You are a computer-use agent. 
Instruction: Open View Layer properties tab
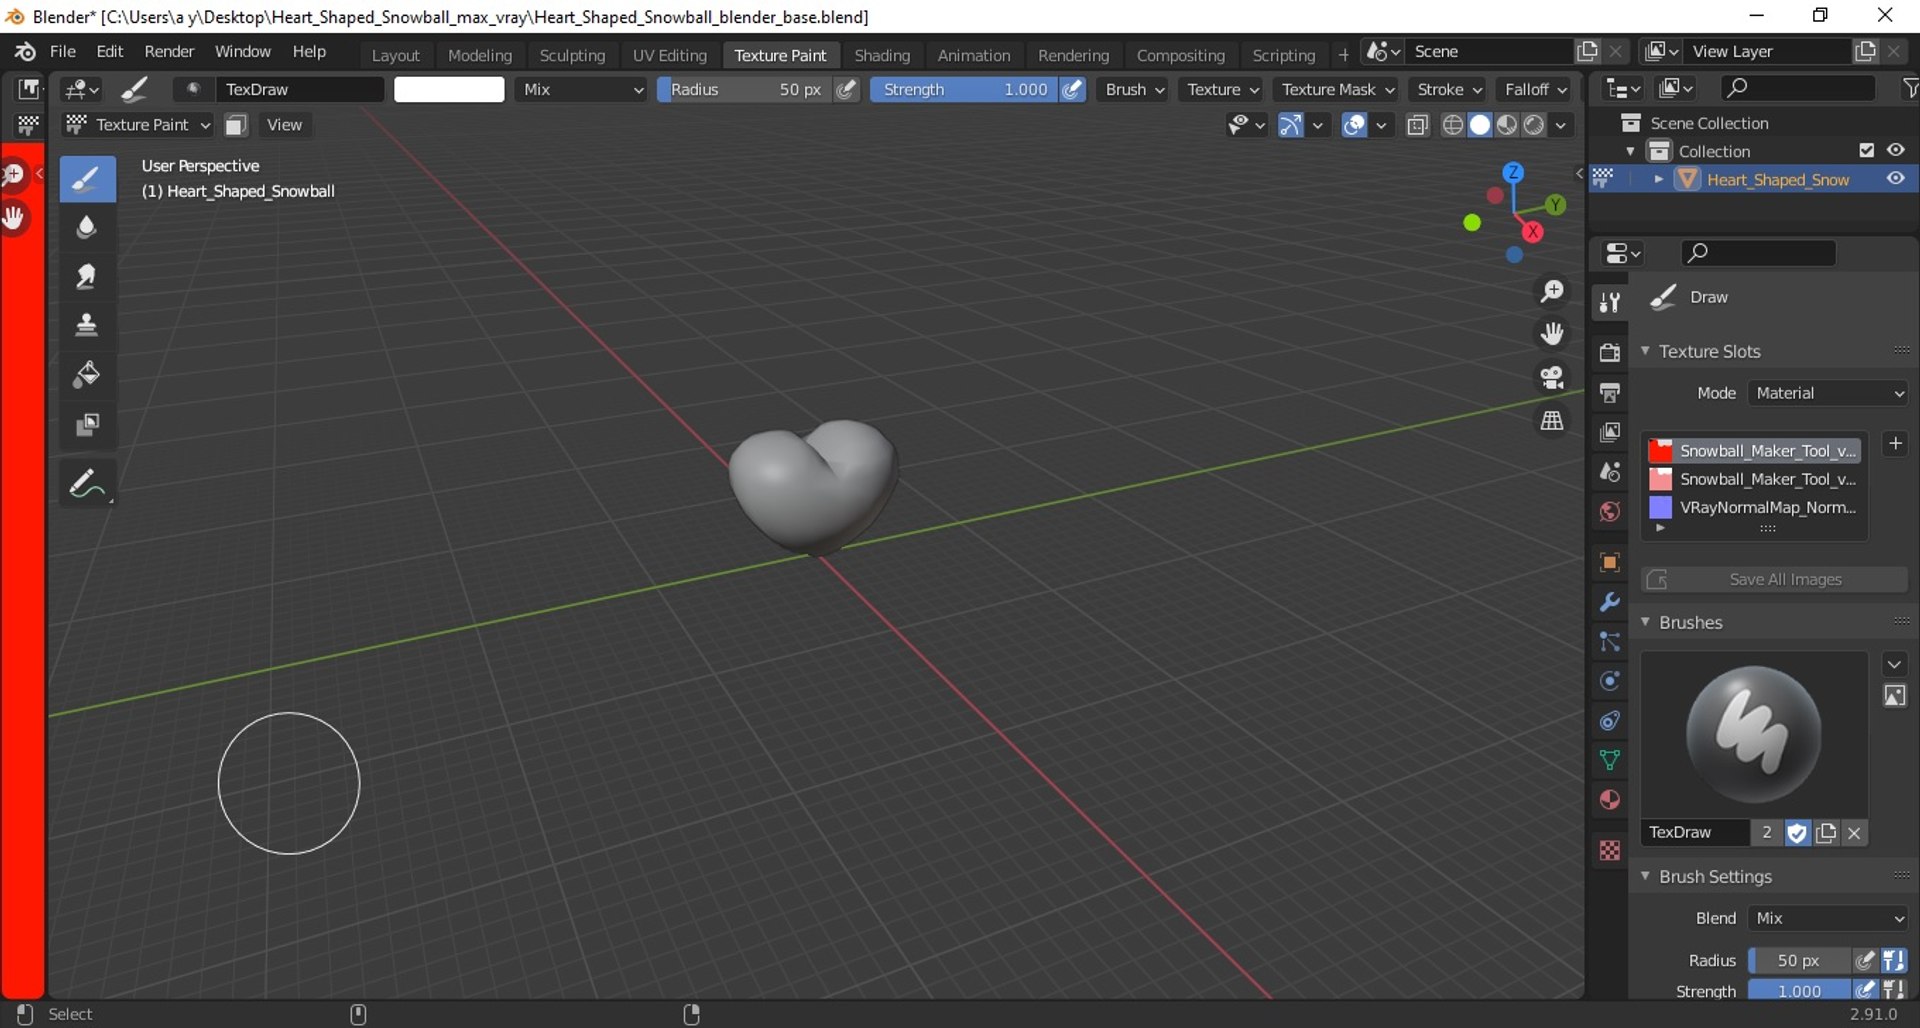coord(1609,432)
